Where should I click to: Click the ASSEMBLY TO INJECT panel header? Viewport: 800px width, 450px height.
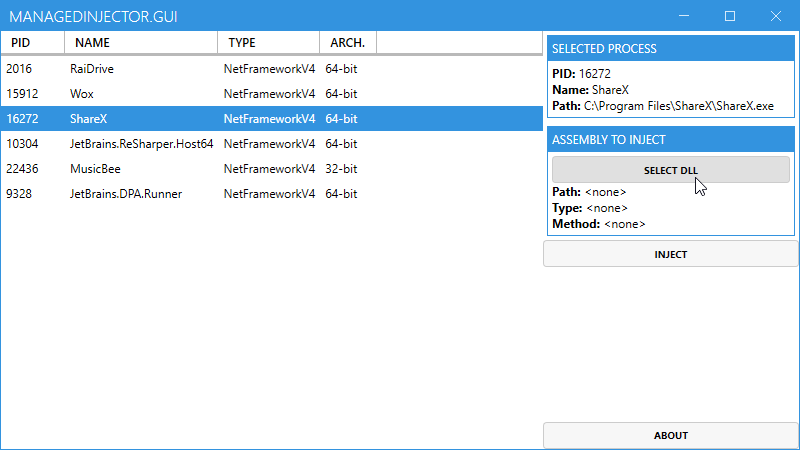click(670, 139)
